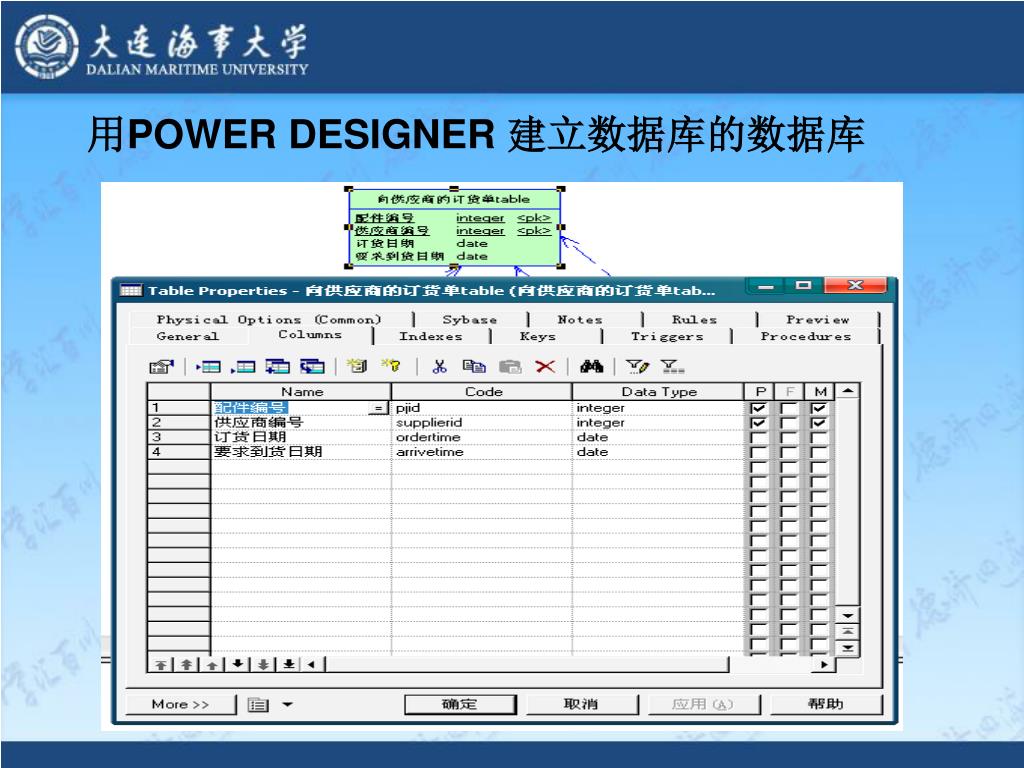Click the 应用(A) Apply button
The width and height of the screenshot is (1024, 768).
pos(703,705)
